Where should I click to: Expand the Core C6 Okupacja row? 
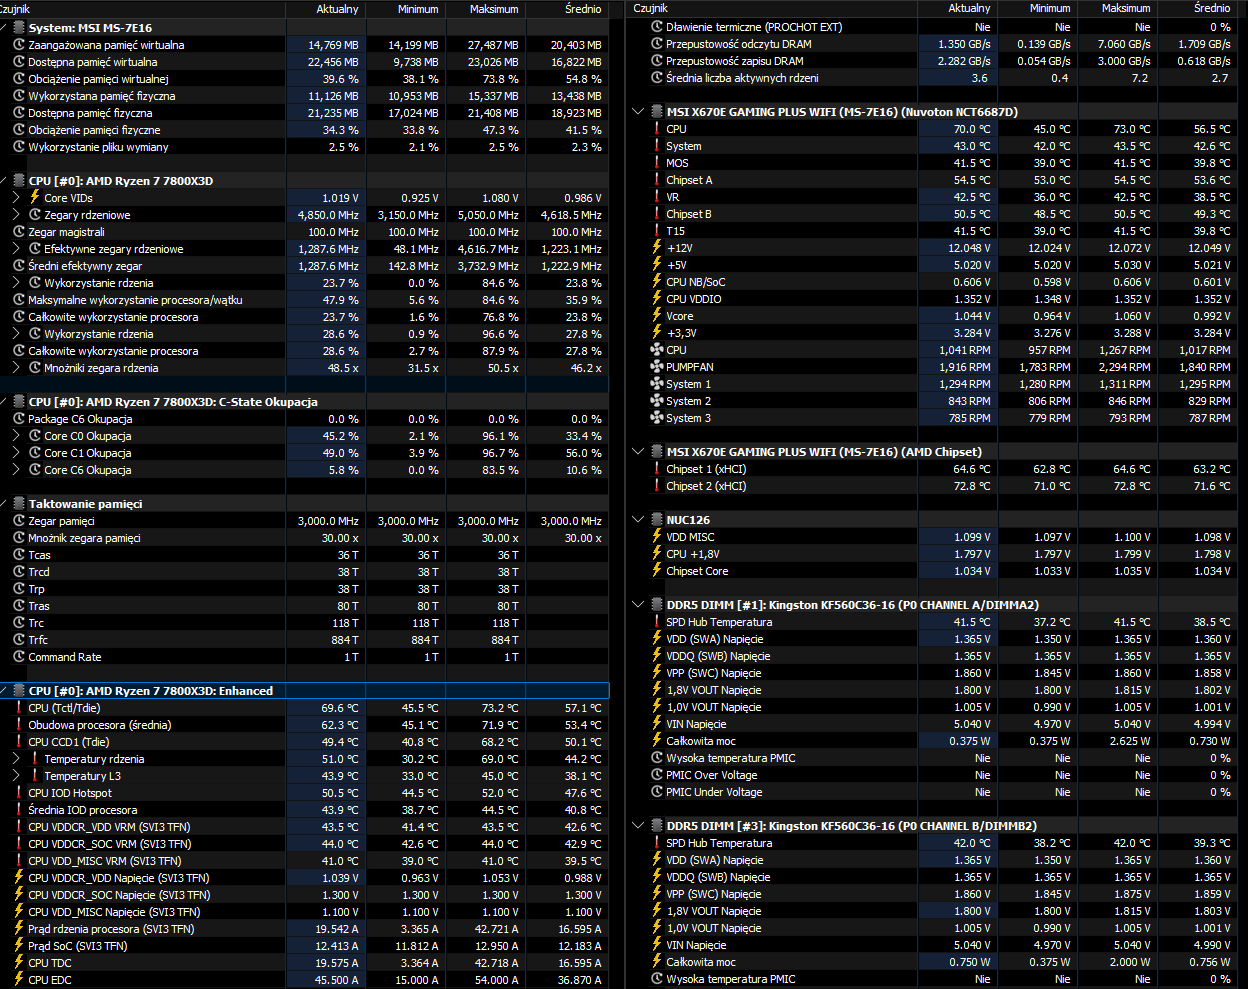coord(17,470)
